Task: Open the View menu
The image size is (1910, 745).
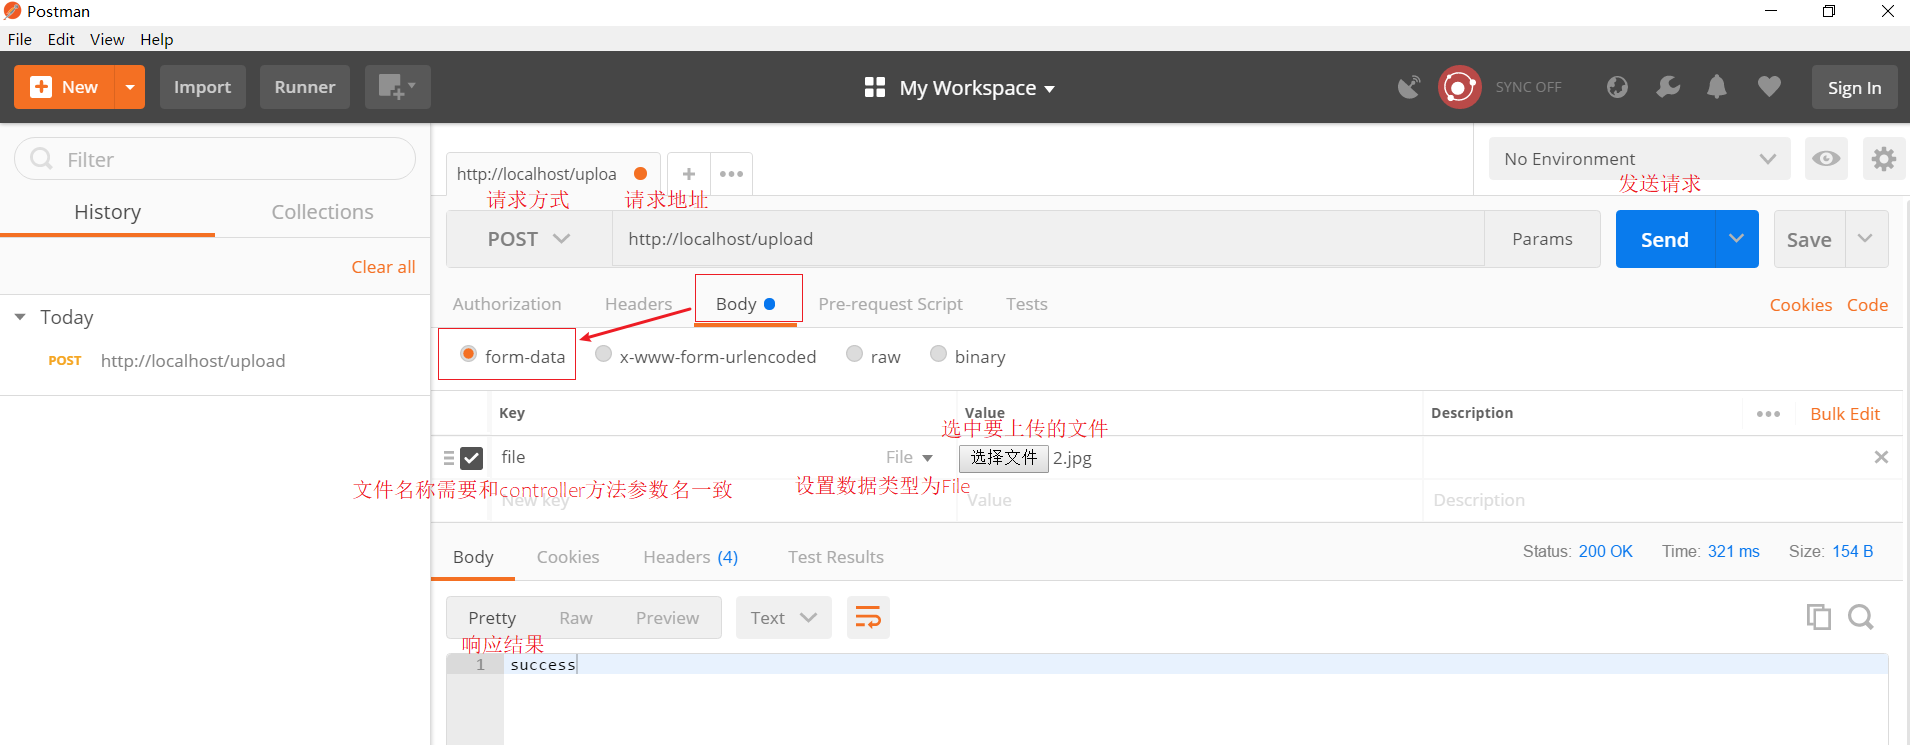Action: (107, 39)
